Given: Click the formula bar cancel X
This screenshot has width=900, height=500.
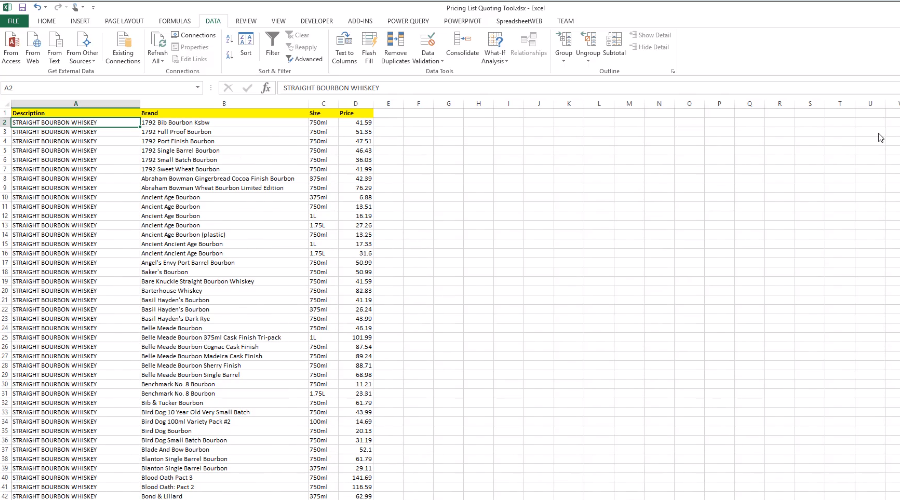Looking at the screenshot, I should [228, 88].
